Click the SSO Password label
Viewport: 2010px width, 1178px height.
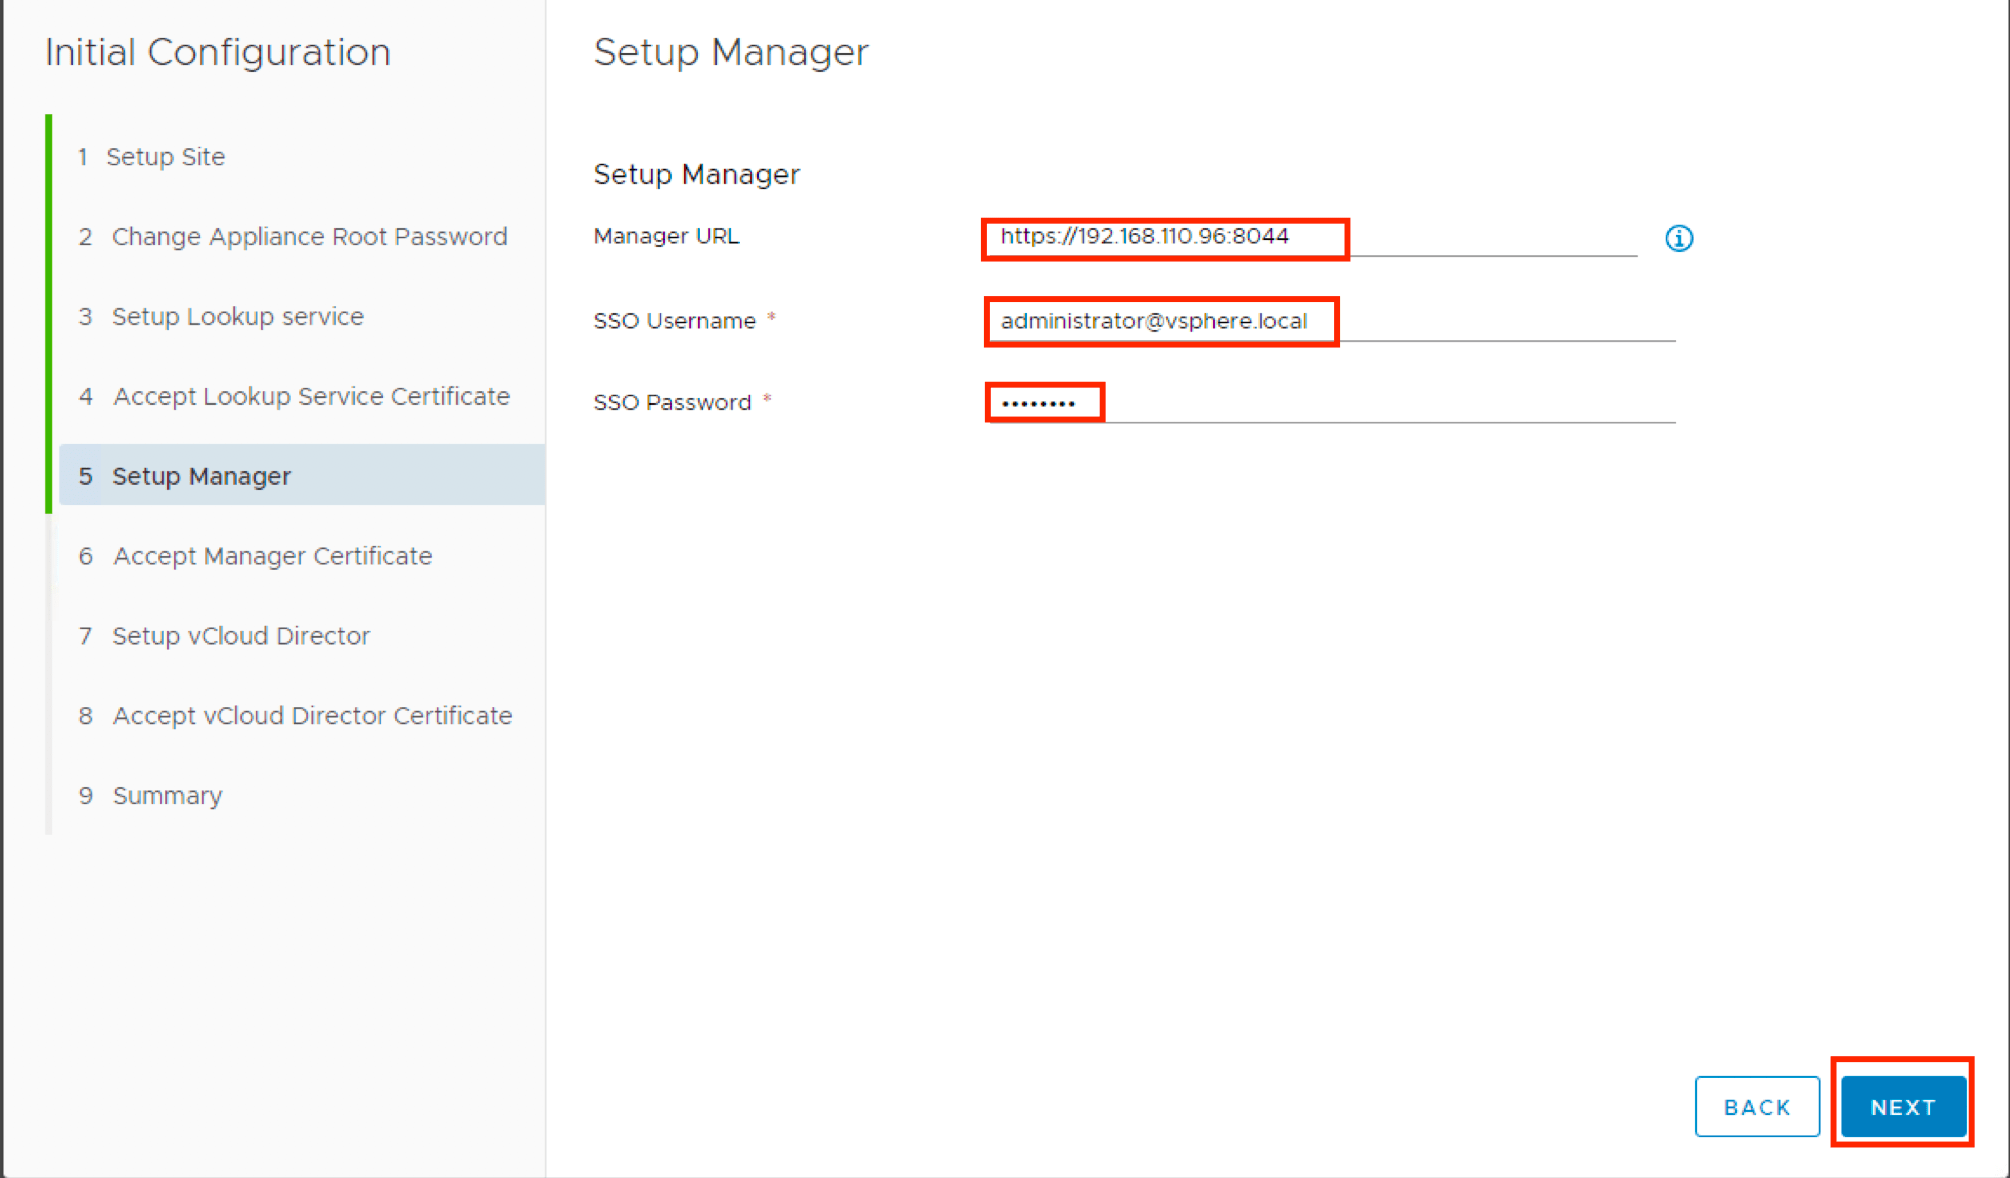671,403
